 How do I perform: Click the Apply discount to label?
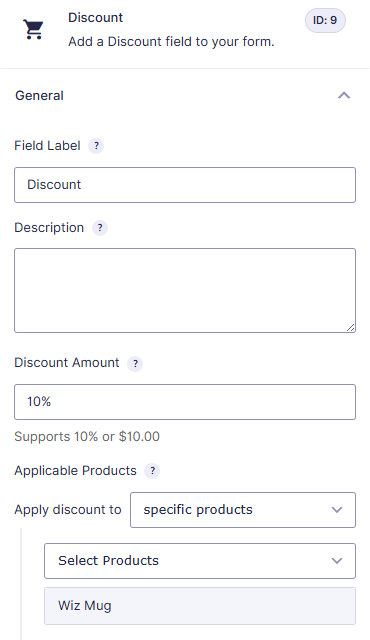[68, 510]
